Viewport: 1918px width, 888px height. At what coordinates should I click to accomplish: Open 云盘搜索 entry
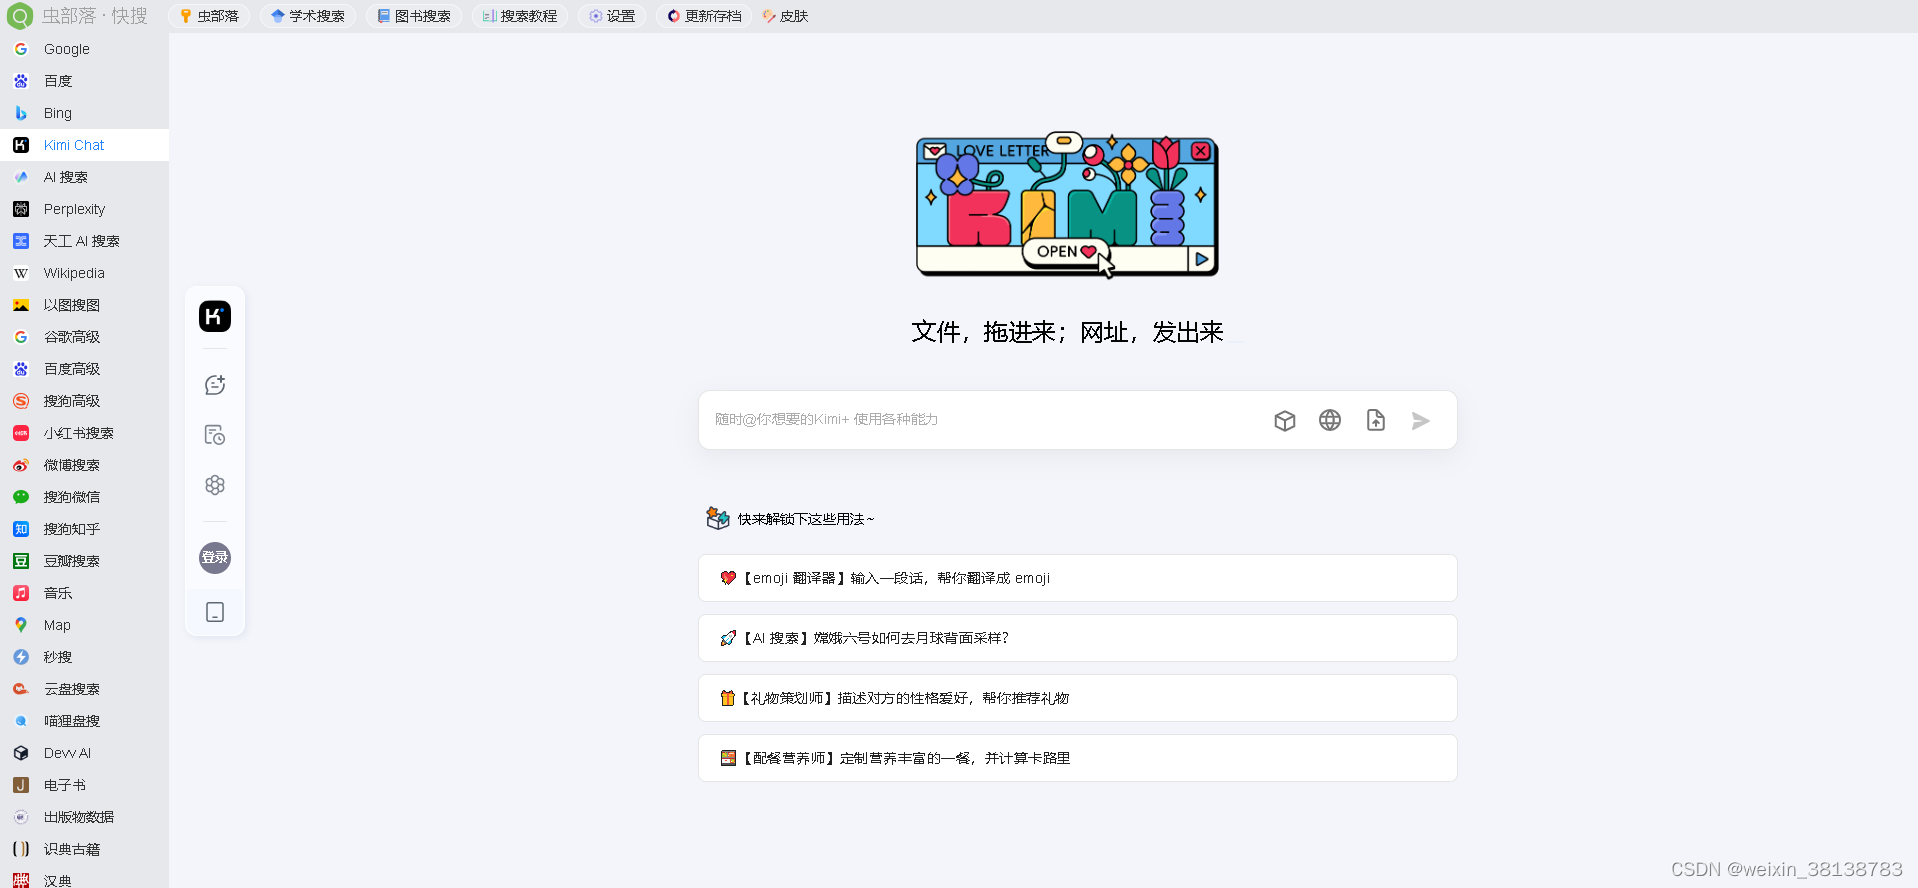coord(84,689)
